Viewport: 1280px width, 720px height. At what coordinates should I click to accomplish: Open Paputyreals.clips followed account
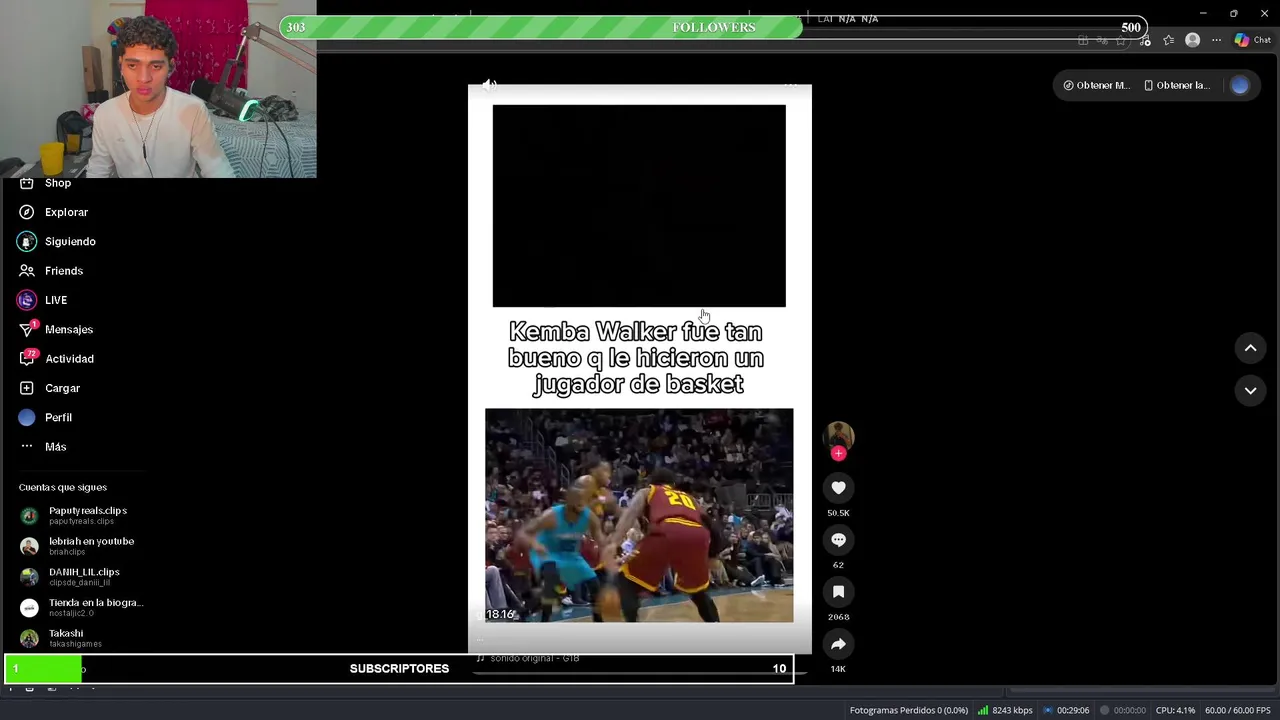point(74,515)
